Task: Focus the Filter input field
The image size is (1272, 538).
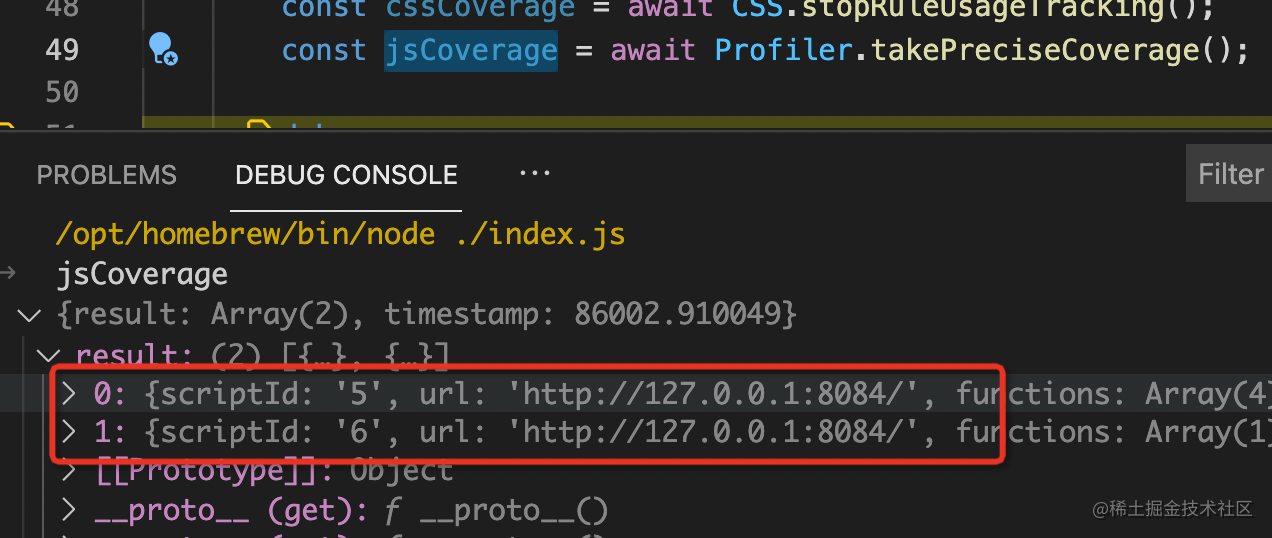Action: (1229, 175)
